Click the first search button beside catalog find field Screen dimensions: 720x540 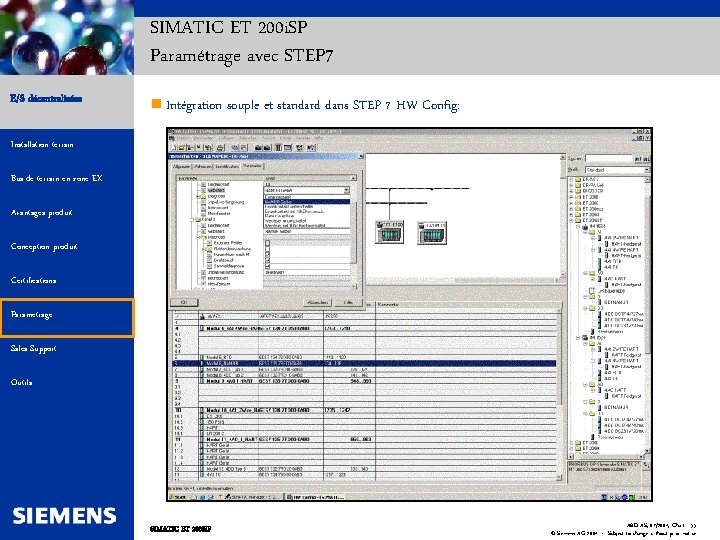[x=638, y=159]
